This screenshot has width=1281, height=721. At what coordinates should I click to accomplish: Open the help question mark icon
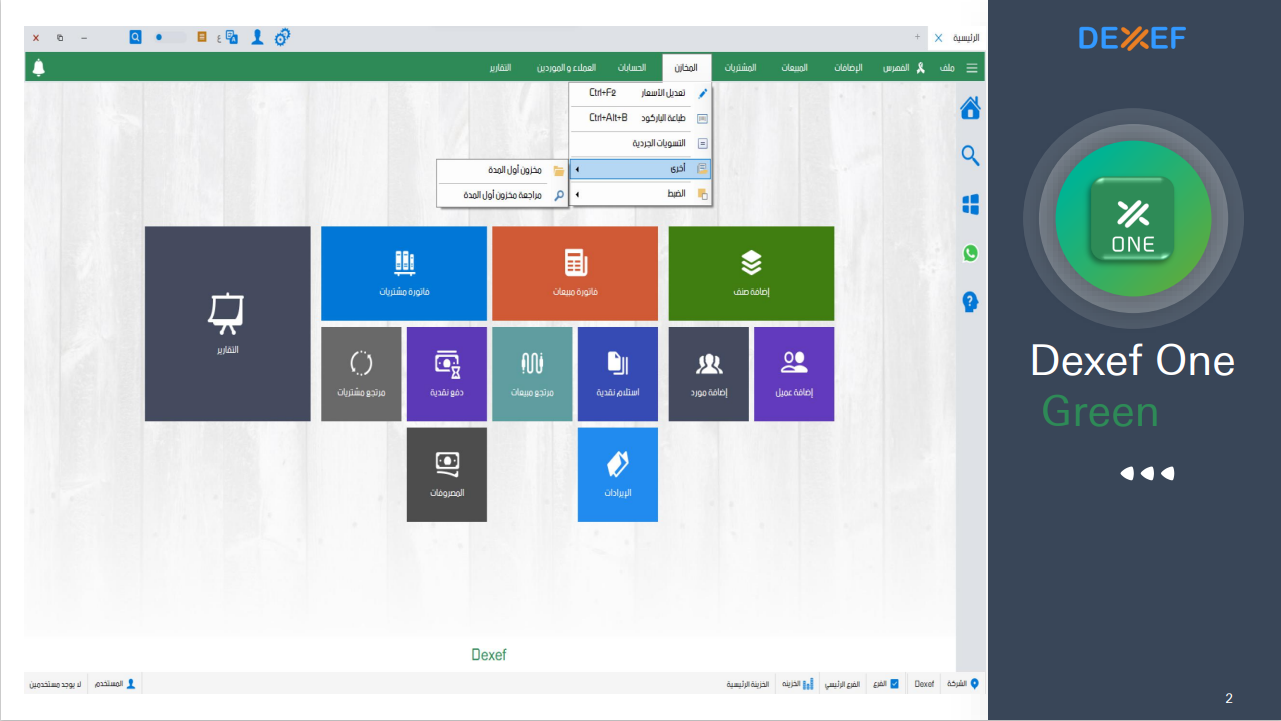[x=970, y=301]
